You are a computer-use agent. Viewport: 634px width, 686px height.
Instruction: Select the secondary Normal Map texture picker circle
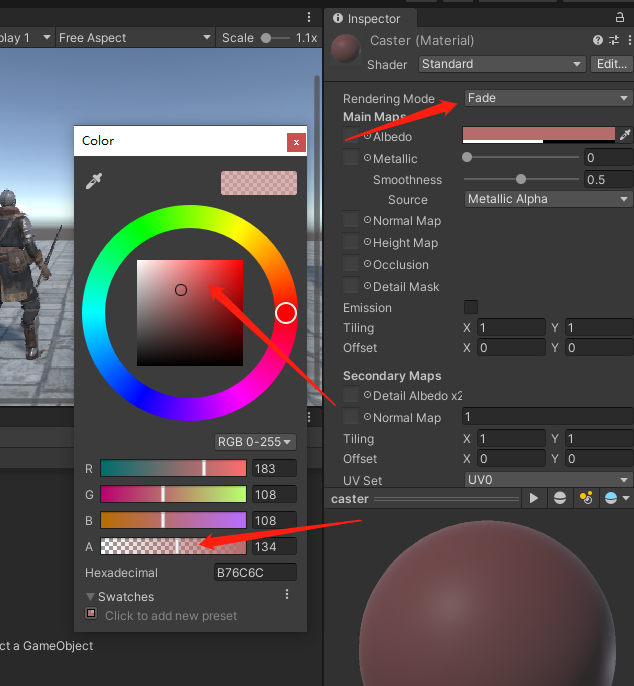coord(368,417)
